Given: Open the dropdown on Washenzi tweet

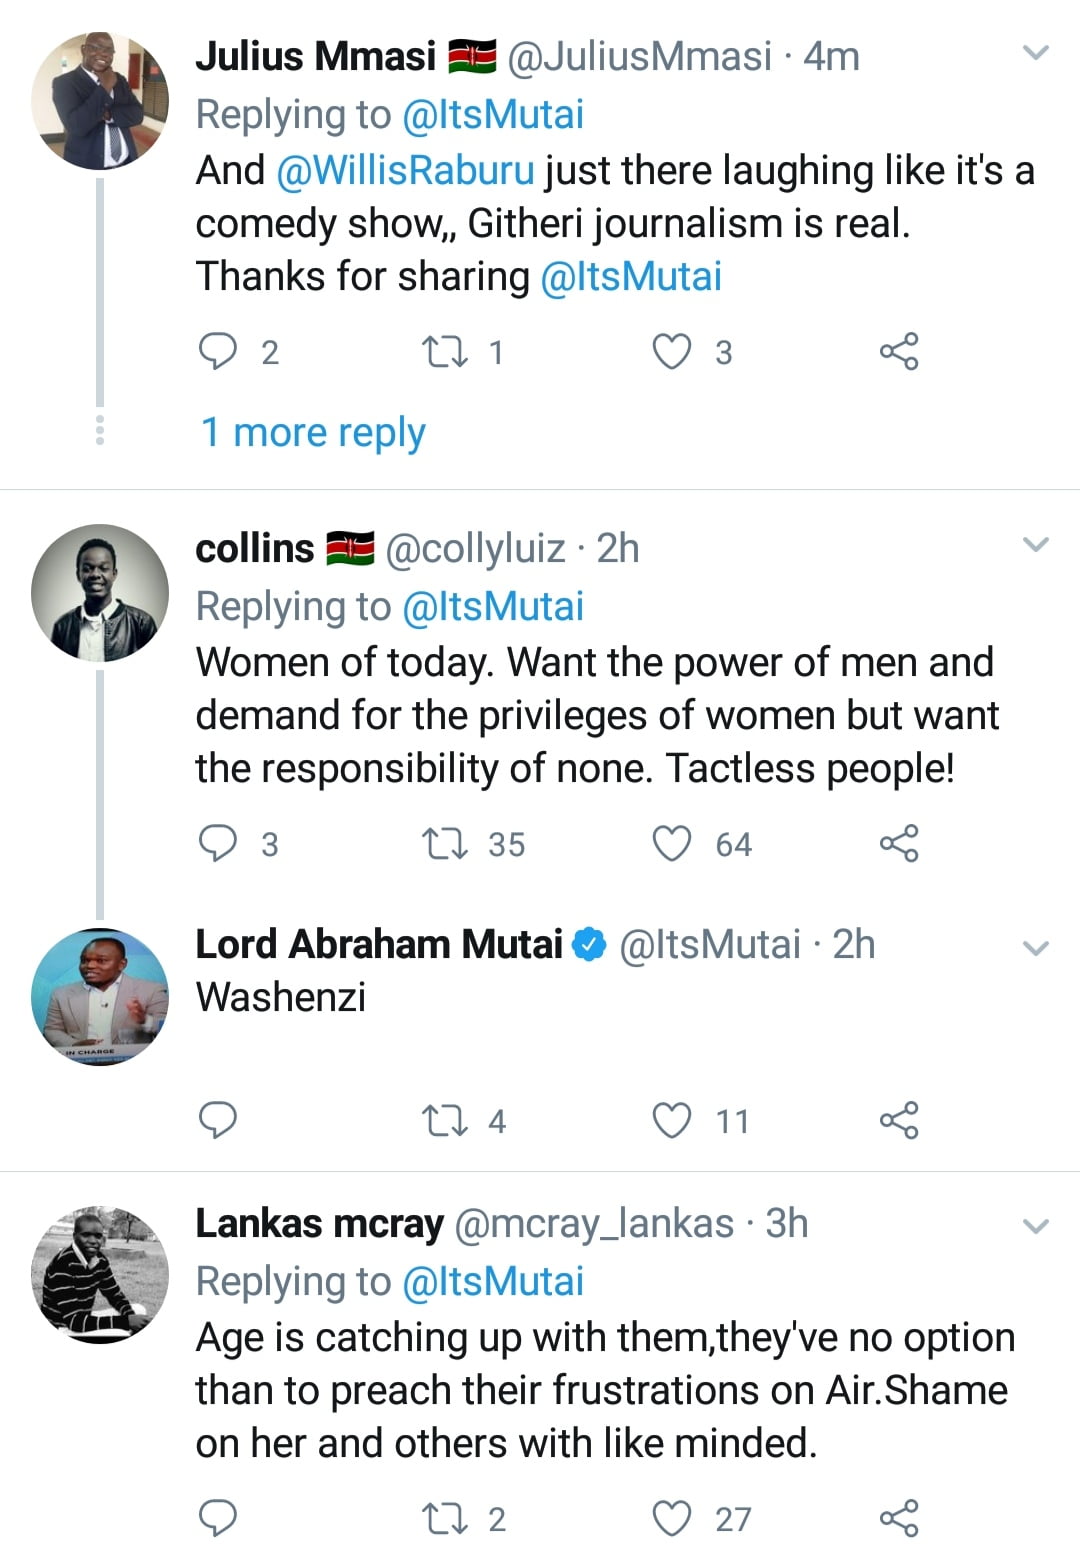Looking at the screenshot, I should coord(1036,948).
